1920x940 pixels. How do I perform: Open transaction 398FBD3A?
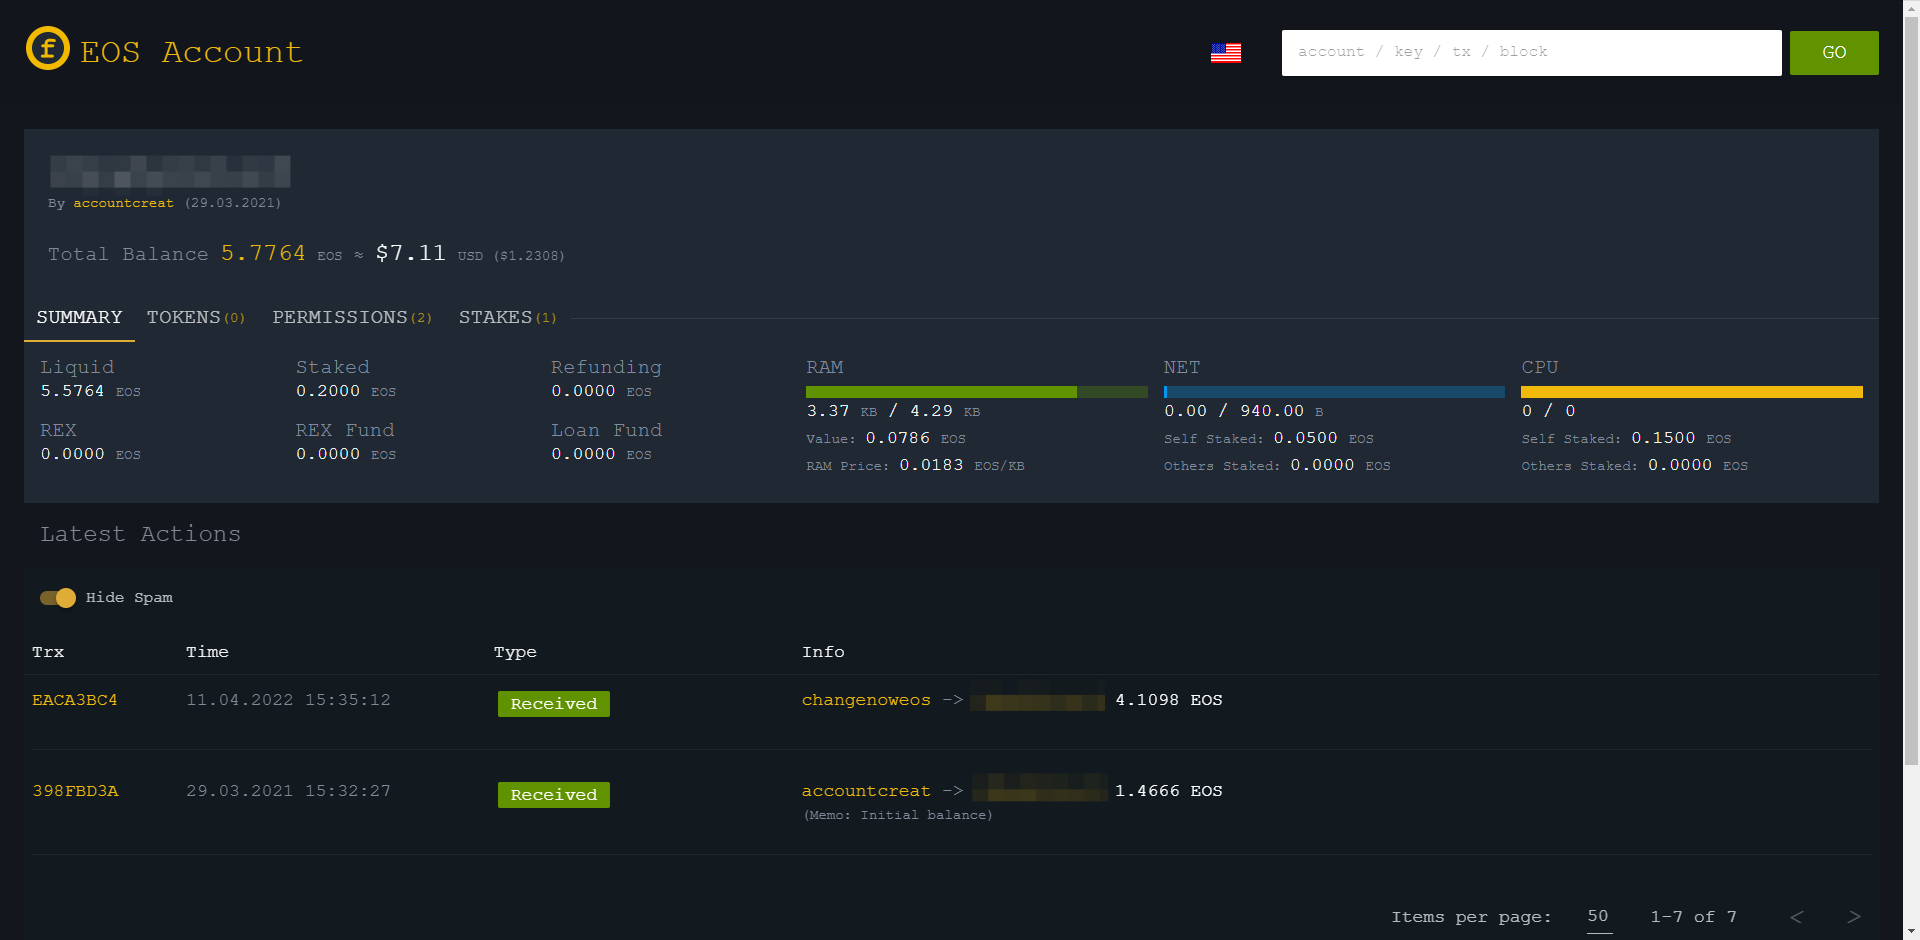coord(75,791)
